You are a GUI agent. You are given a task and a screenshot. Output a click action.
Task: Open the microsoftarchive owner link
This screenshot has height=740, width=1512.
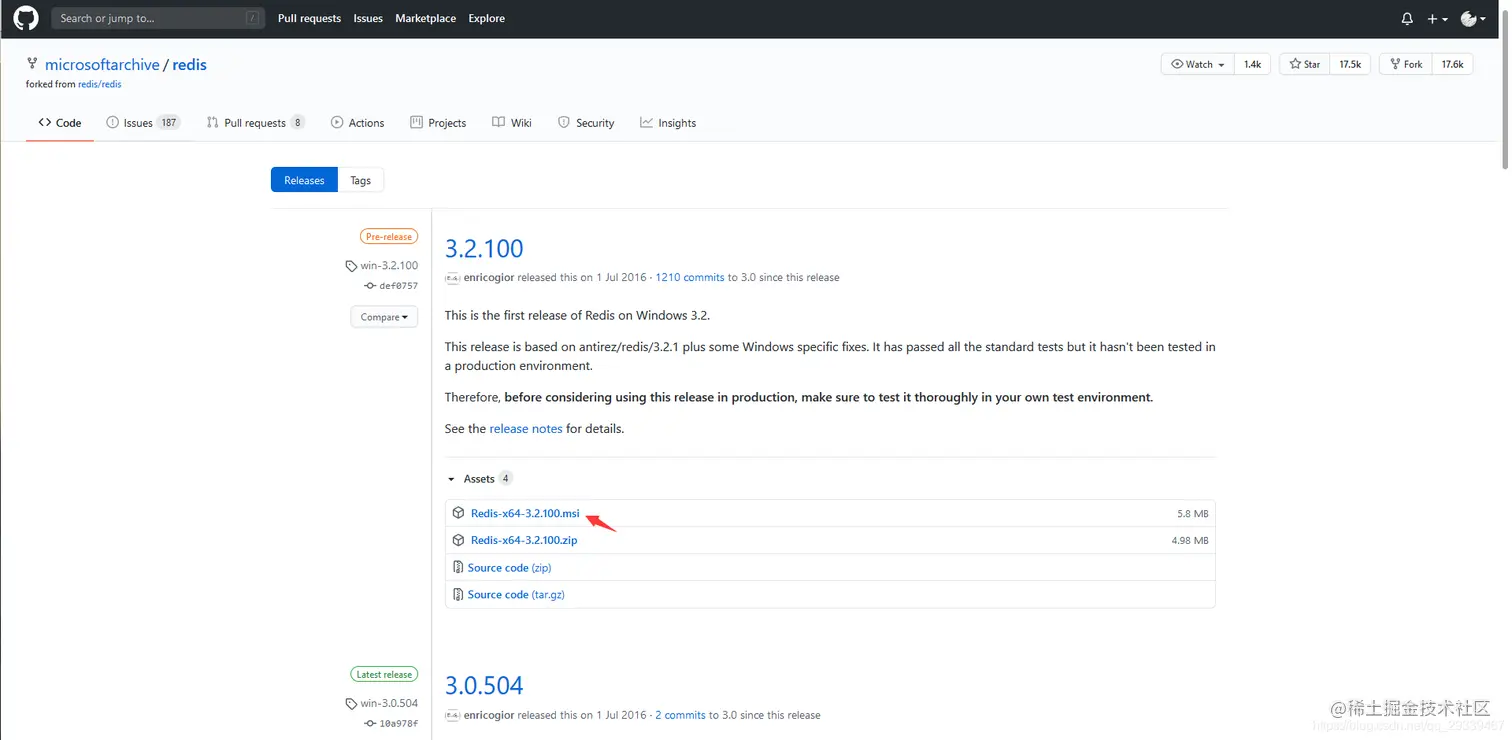(x=102, y=64)
